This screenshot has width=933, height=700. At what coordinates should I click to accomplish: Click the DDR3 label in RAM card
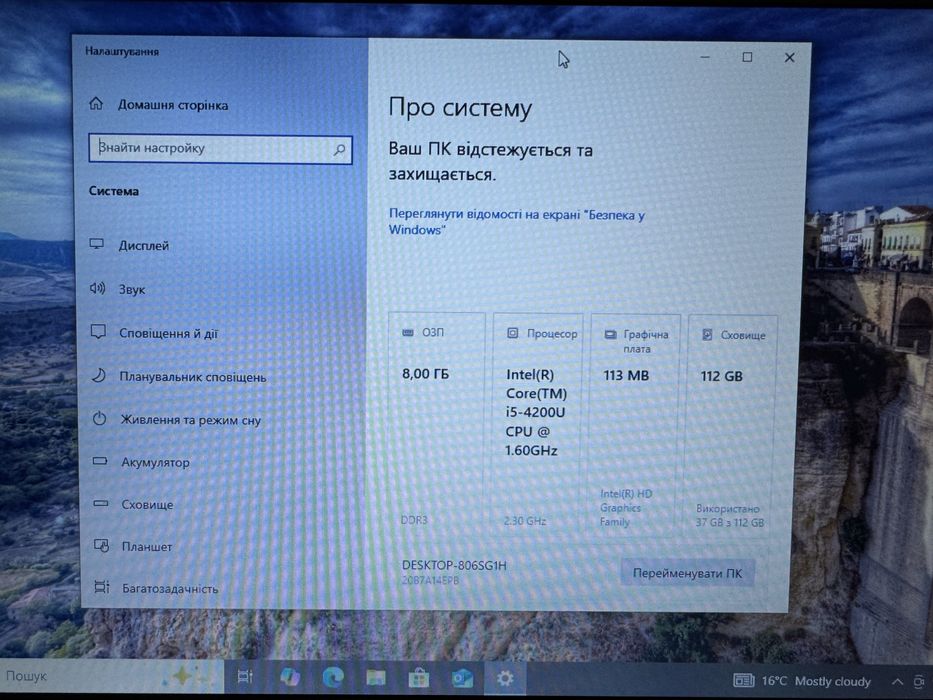[414, 520]
